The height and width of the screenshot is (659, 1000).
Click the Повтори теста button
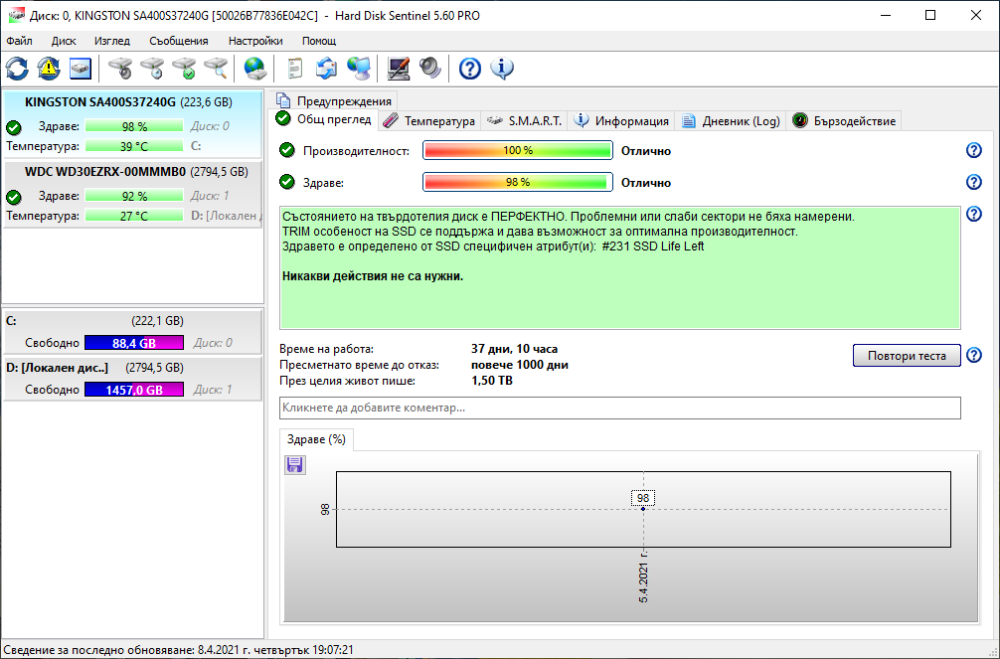tap(906, 355)
